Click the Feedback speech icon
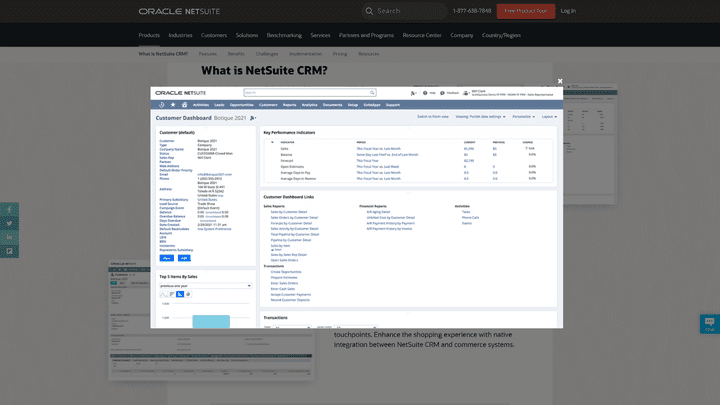The image size is (720, 405). [442, 93]
